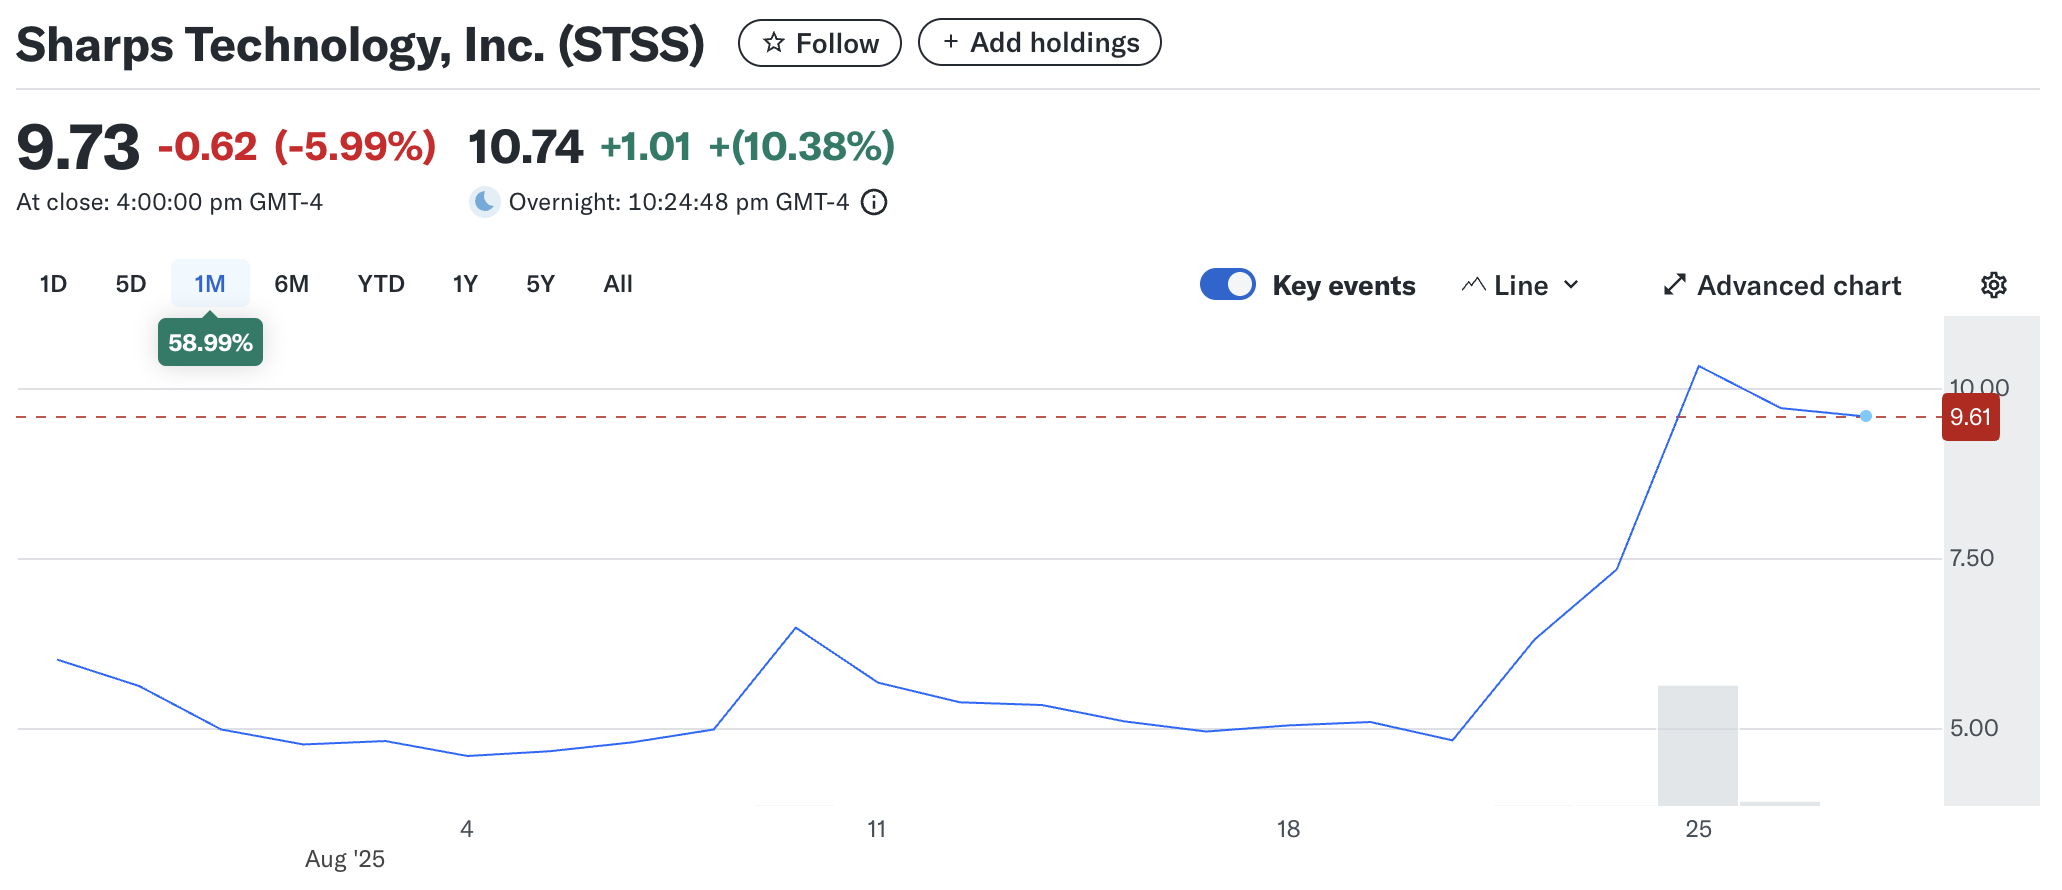Click the 4 date axis label
2062x890 pixels.
(467, 829)
